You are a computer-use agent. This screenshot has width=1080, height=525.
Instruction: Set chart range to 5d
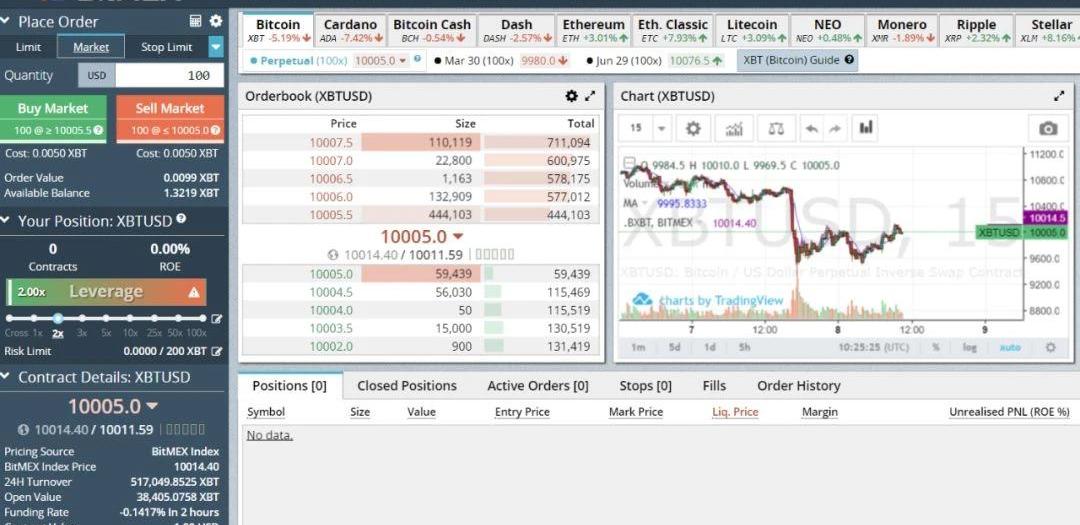(674, 347)
